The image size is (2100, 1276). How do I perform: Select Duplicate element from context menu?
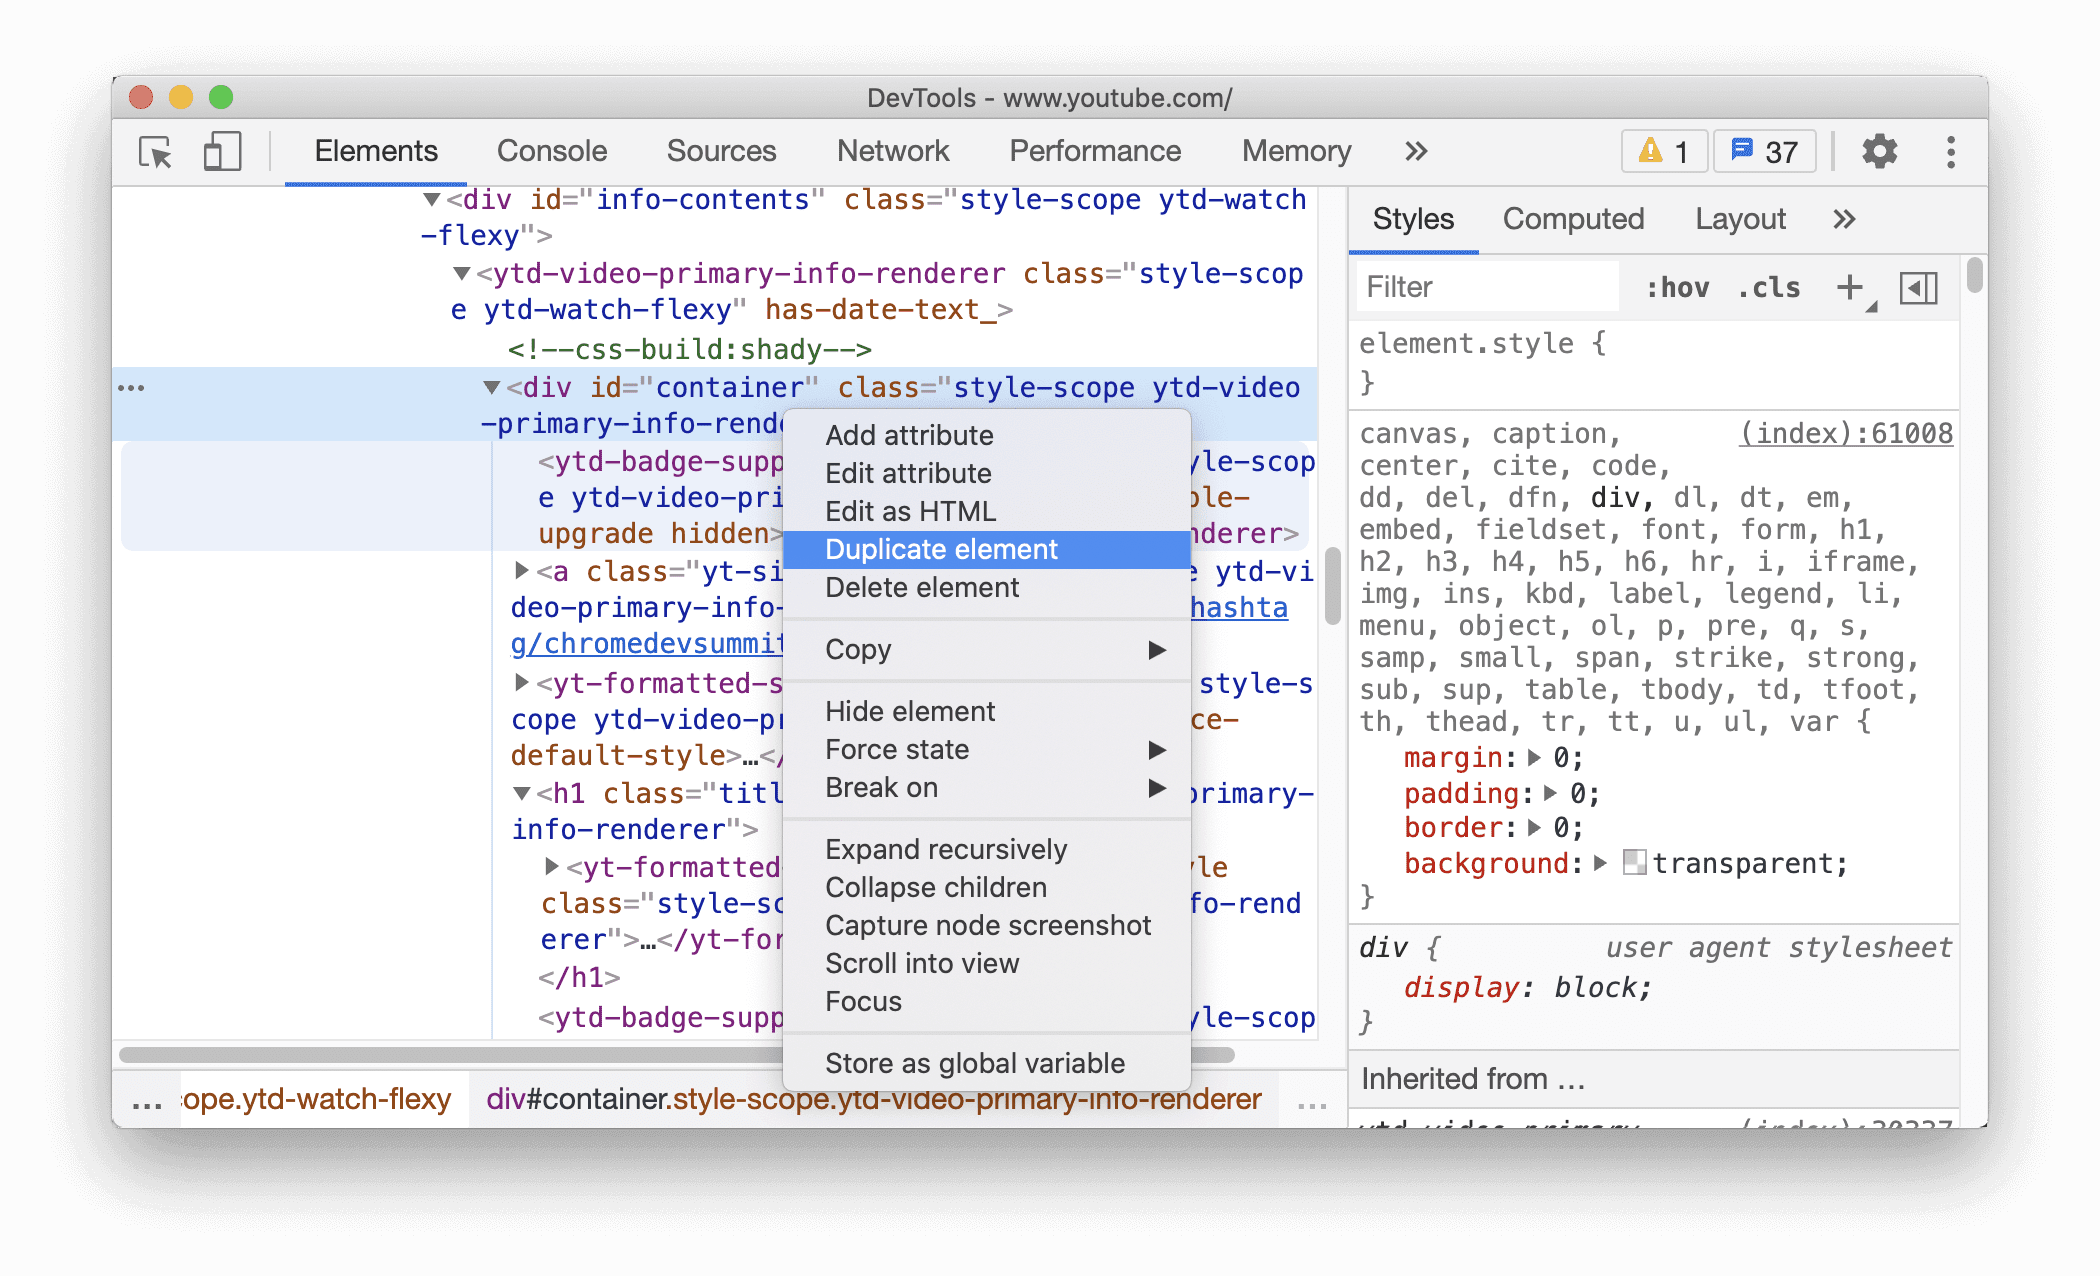point(940,549)
